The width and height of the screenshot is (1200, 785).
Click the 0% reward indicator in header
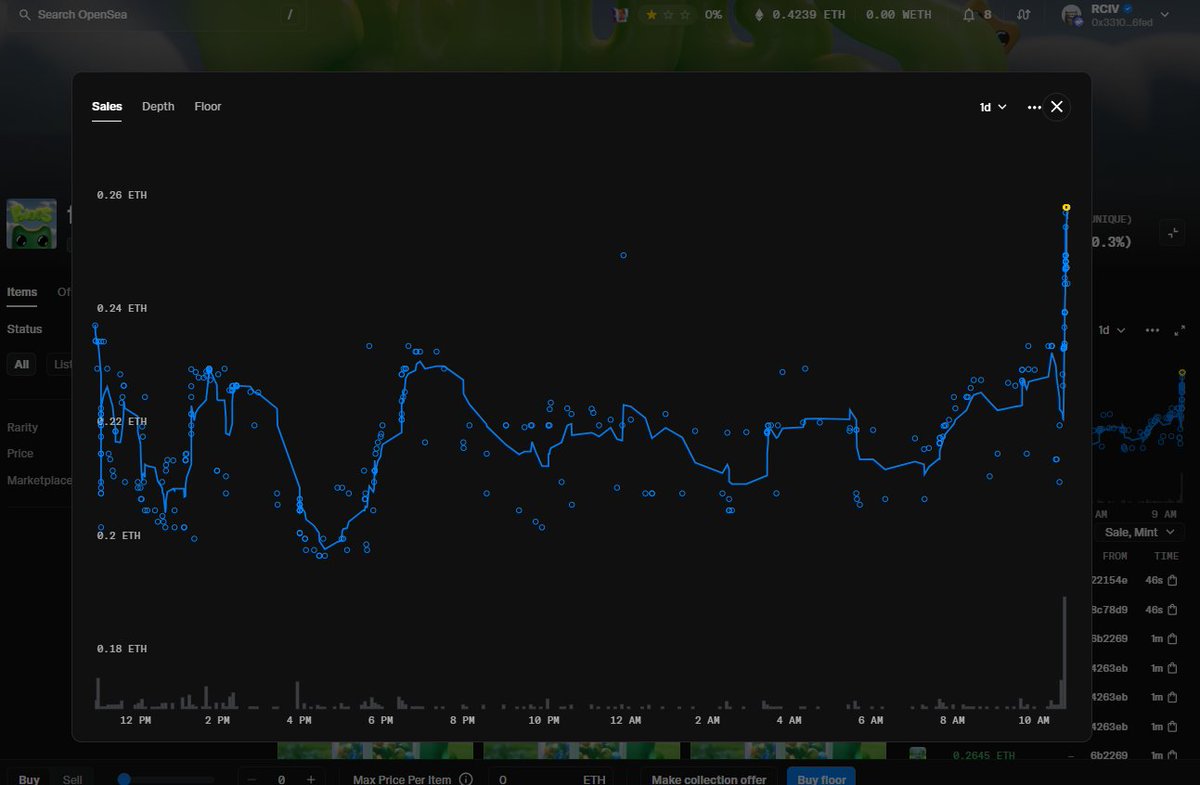[x=713, y=15]
